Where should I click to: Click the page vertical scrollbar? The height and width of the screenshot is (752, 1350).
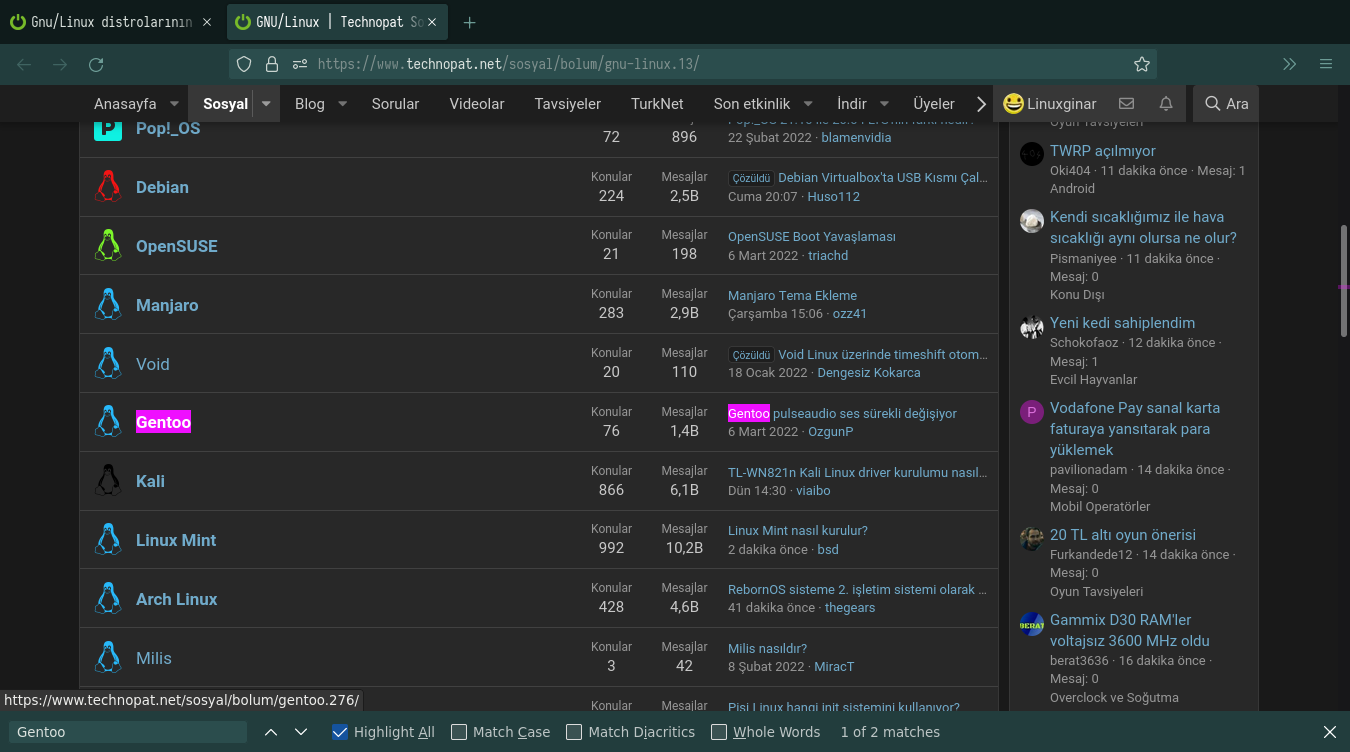coord(1343,280)
